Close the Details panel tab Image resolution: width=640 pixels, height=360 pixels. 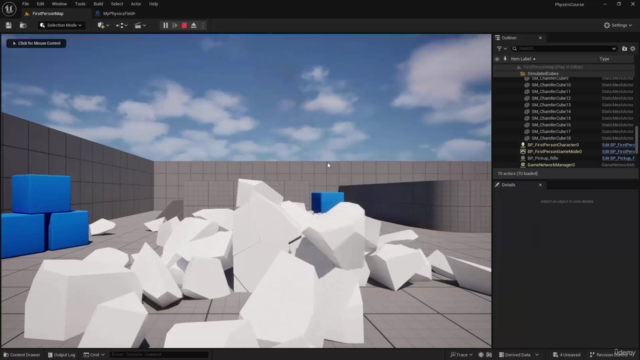(x=540, y=185)
